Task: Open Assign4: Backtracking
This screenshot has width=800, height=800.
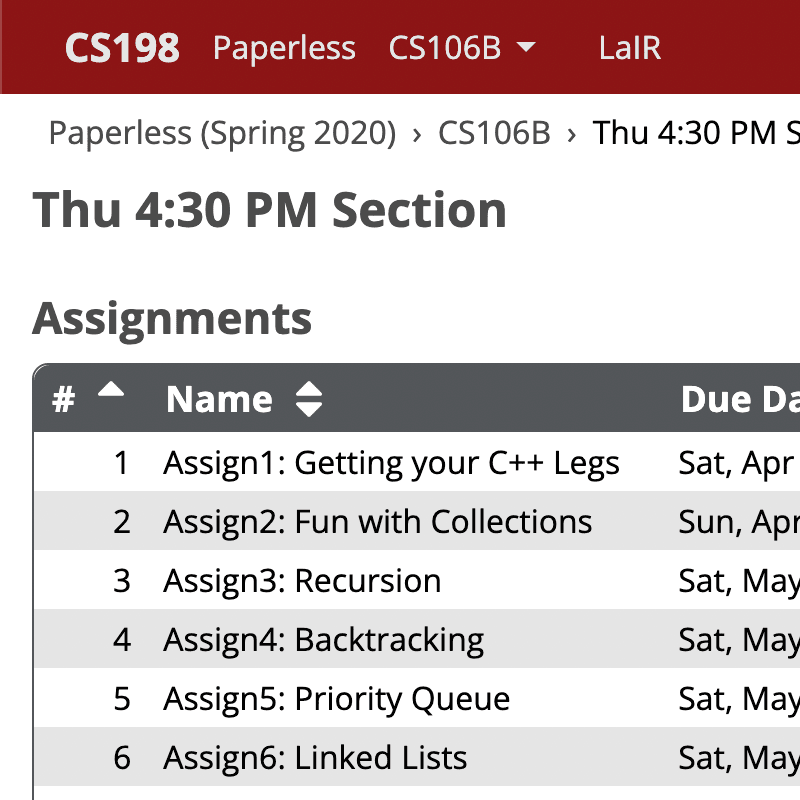Action: (x=323, y=640)
